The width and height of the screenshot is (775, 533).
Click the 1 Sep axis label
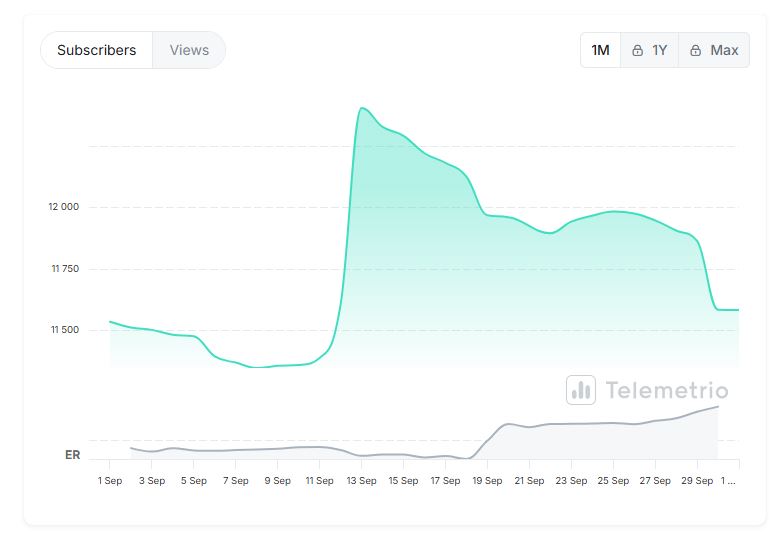109,481
